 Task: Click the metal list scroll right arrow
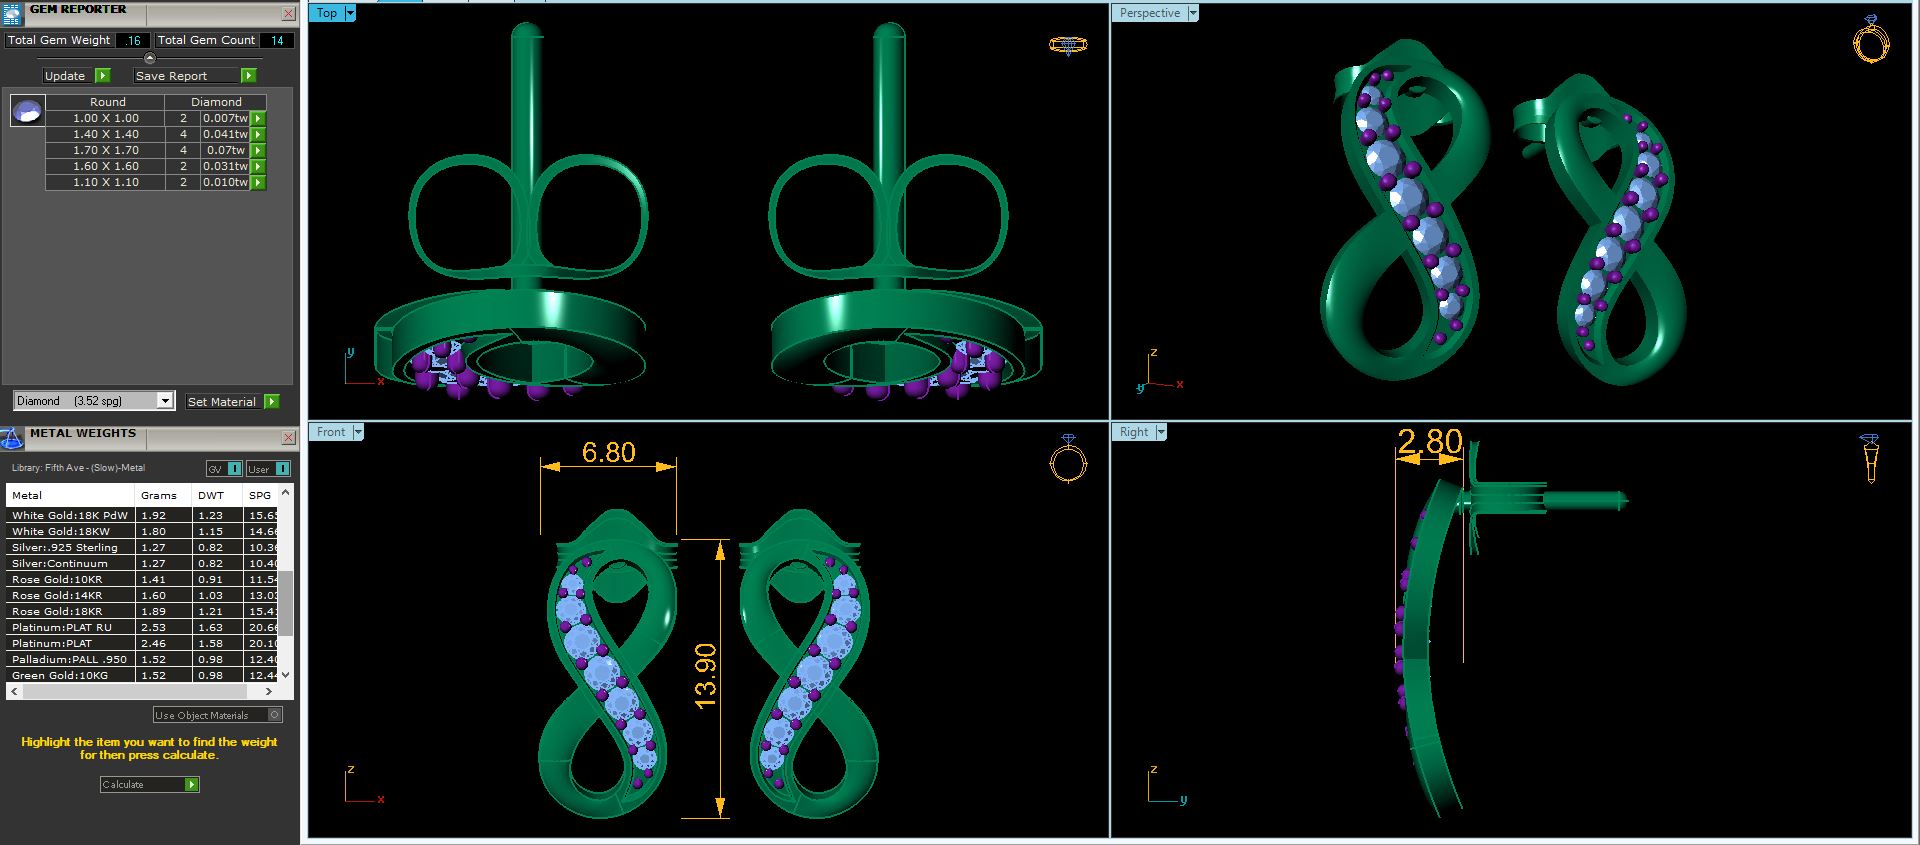click(x=269, y=691)
